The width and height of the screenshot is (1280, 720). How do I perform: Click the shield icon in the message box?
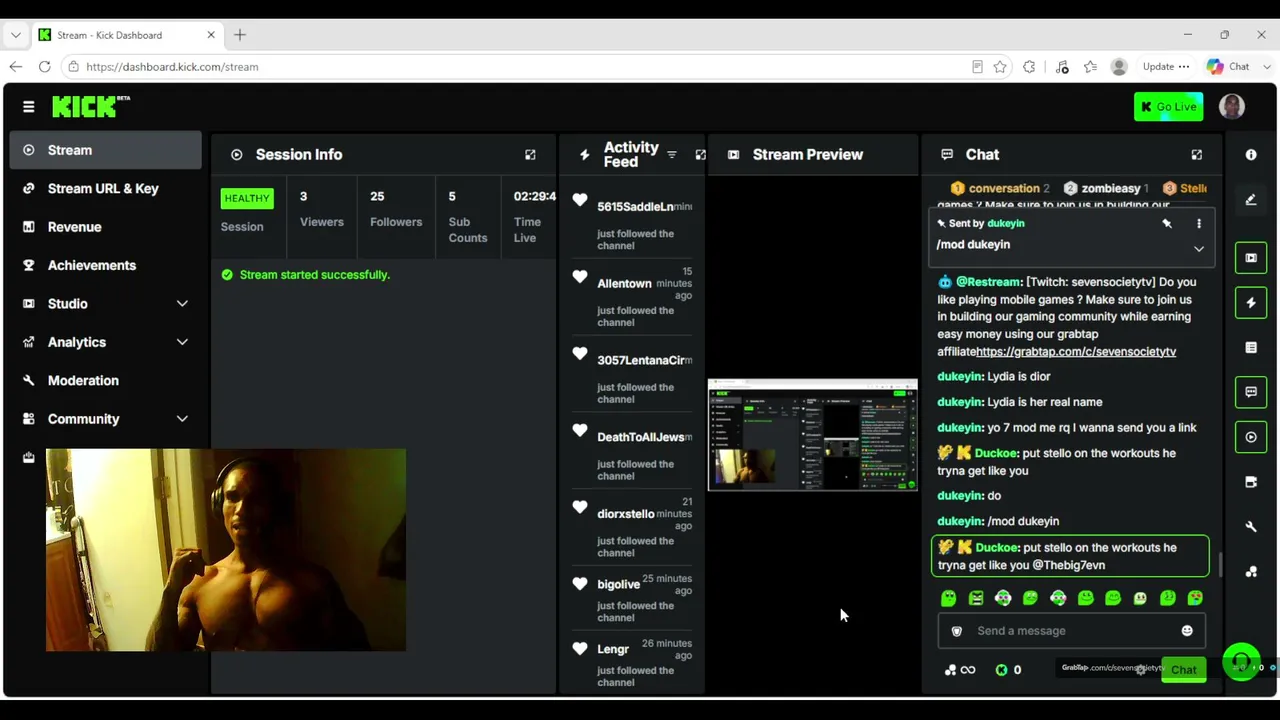956,631
